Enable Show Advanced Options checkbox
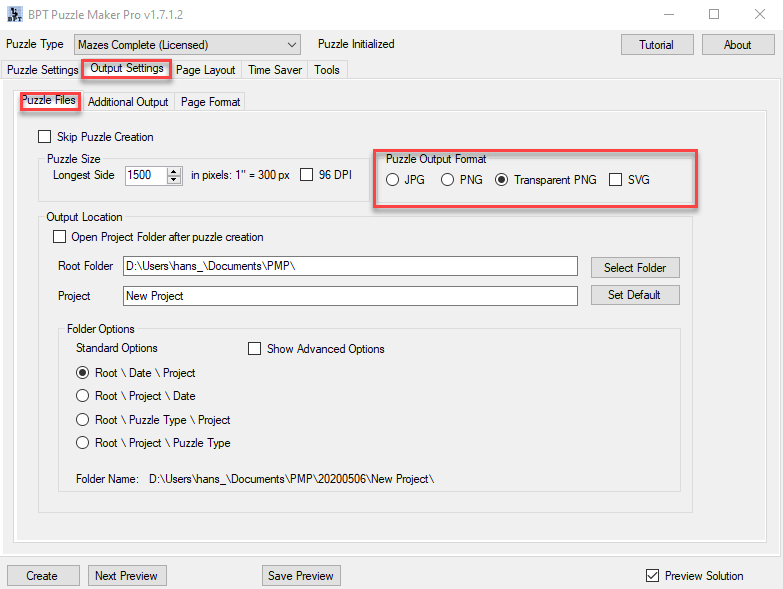Image resolution: width=783 pixels, height=589 pixels. tap(255, 348)
